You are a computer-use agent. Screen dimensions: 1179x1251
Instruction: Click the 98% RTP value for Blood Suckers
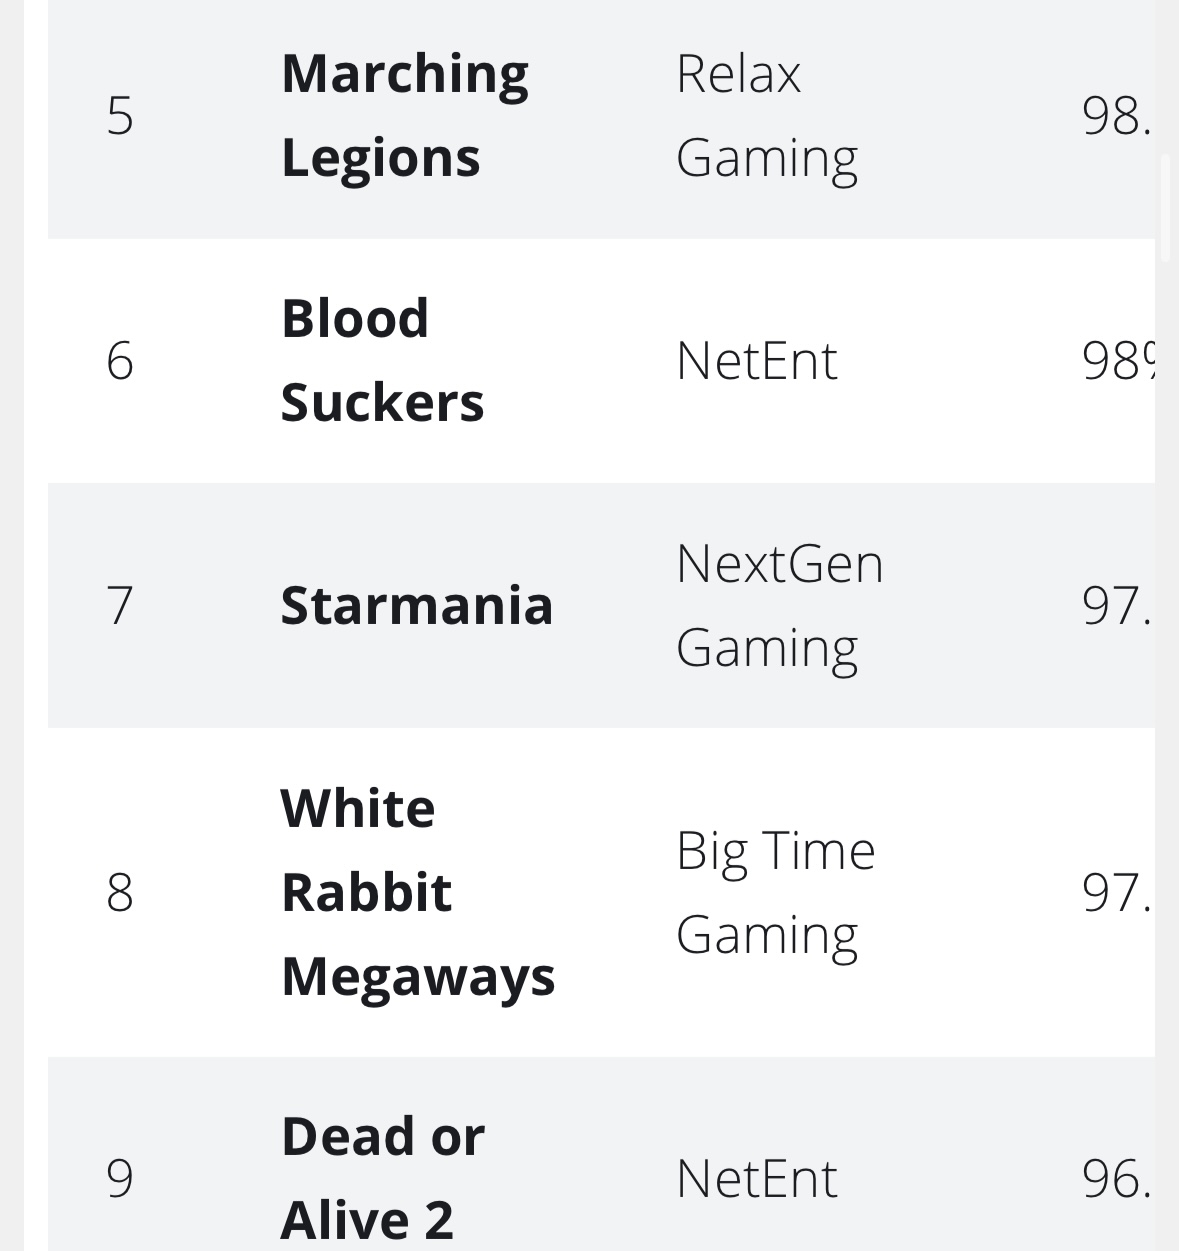[x=1117, y=361]
